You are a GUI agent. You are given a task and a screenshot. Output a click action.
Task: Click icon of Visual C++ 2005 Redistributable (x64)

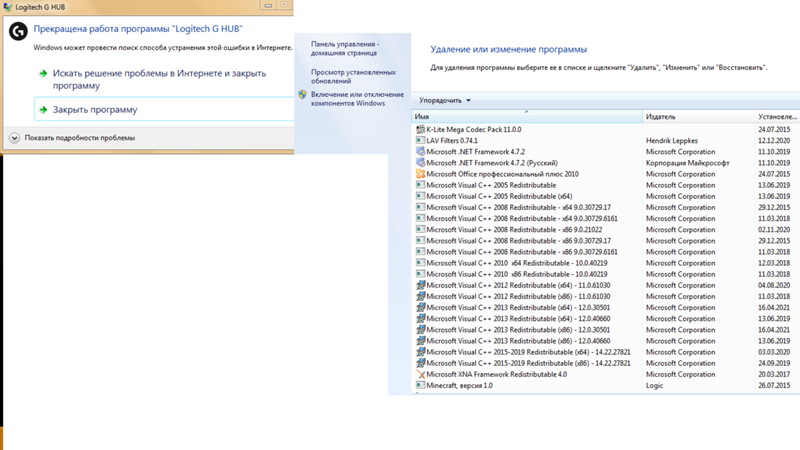(420, 196)
